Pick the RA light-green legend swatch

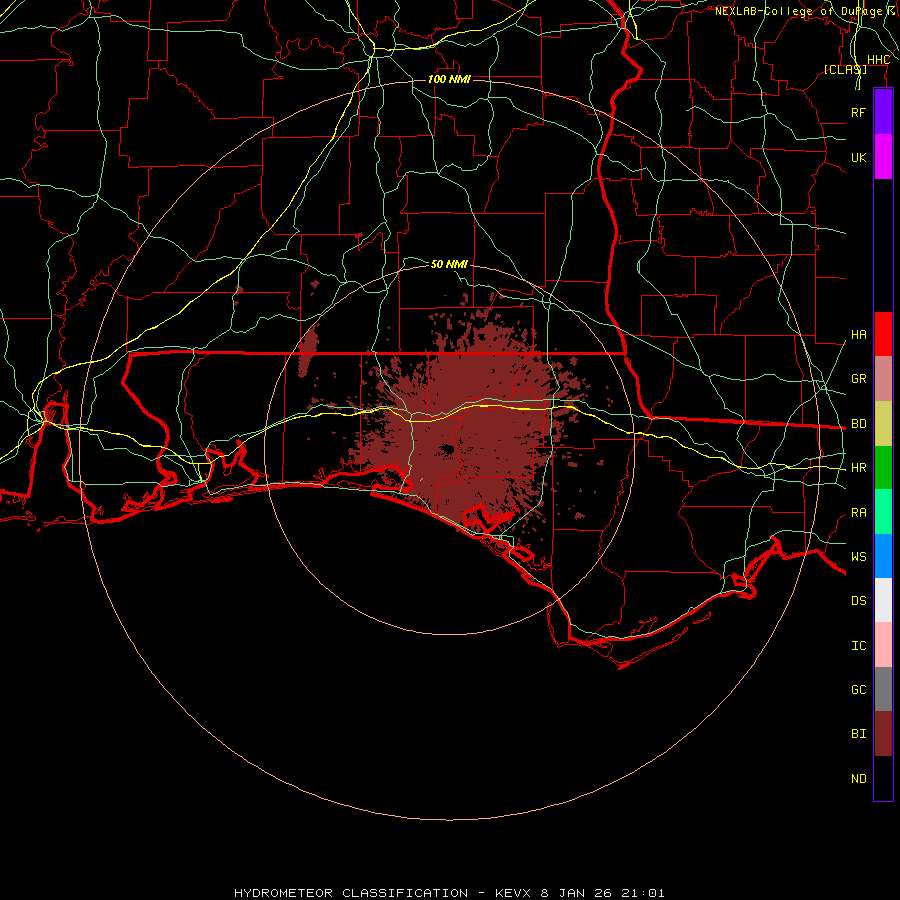(x=883, y=512)
